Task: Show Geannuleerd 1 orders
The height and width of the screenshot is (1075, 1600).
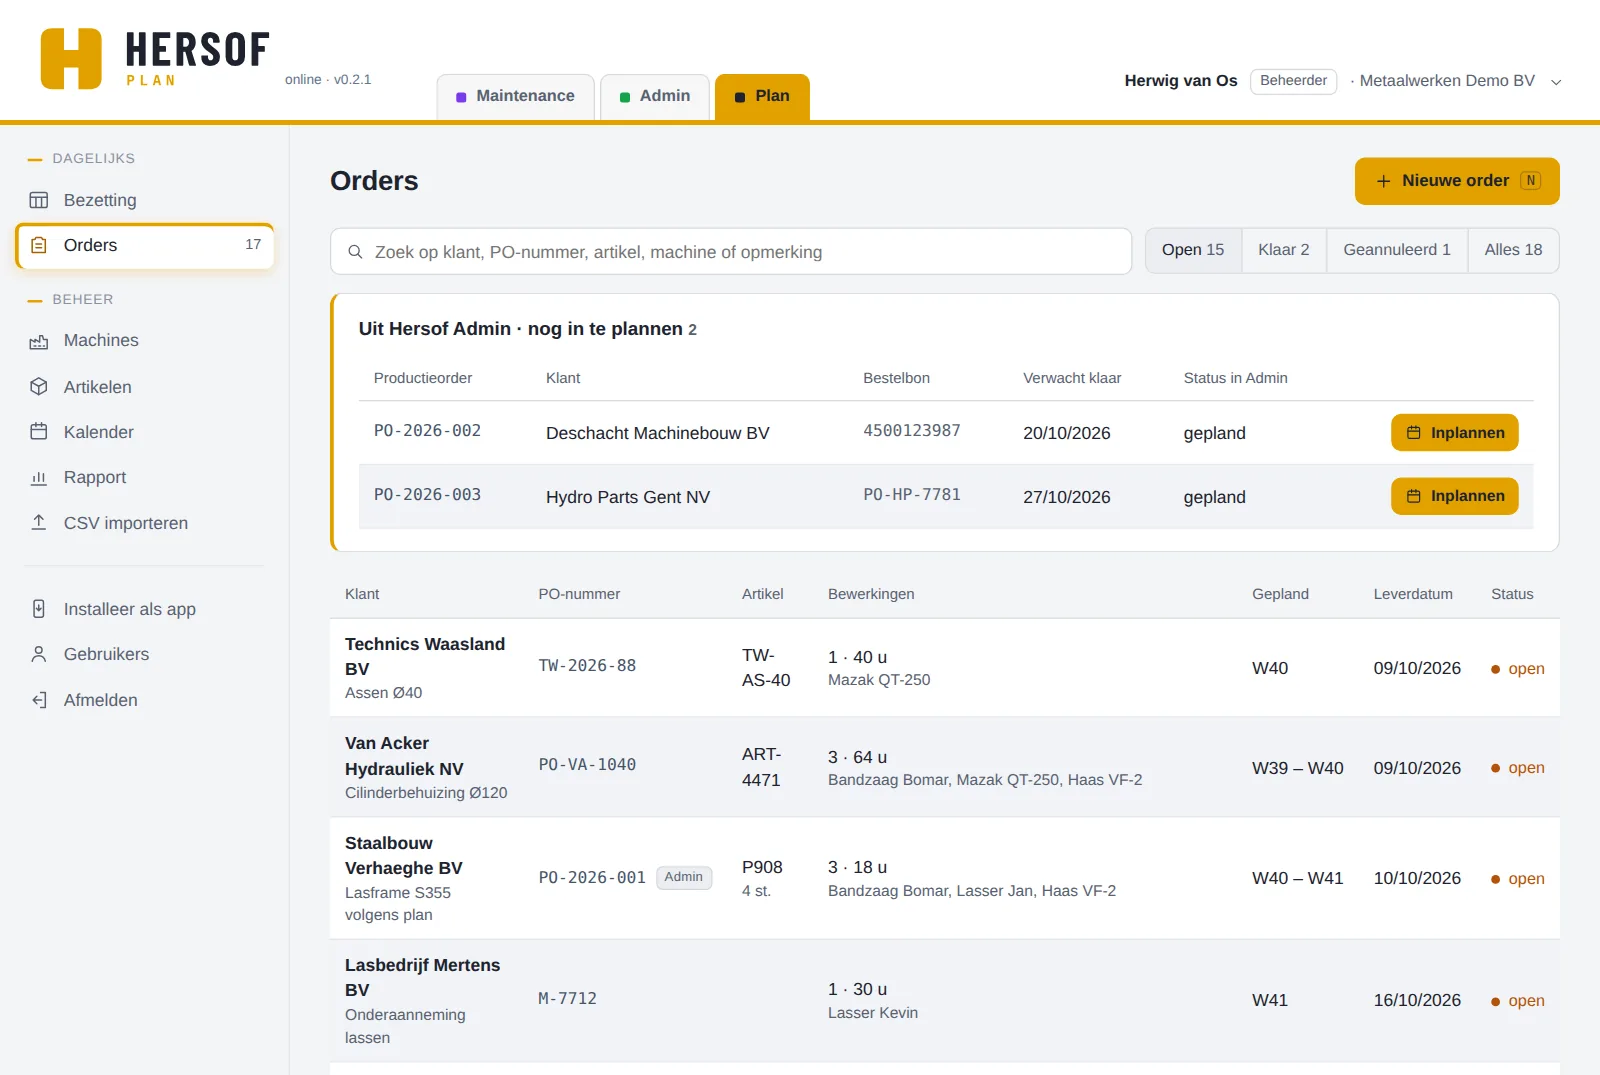Action: [1397, 250]
